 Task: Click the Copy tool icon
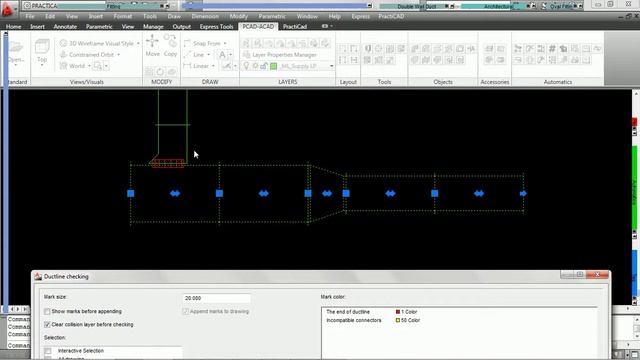[170, 41]
